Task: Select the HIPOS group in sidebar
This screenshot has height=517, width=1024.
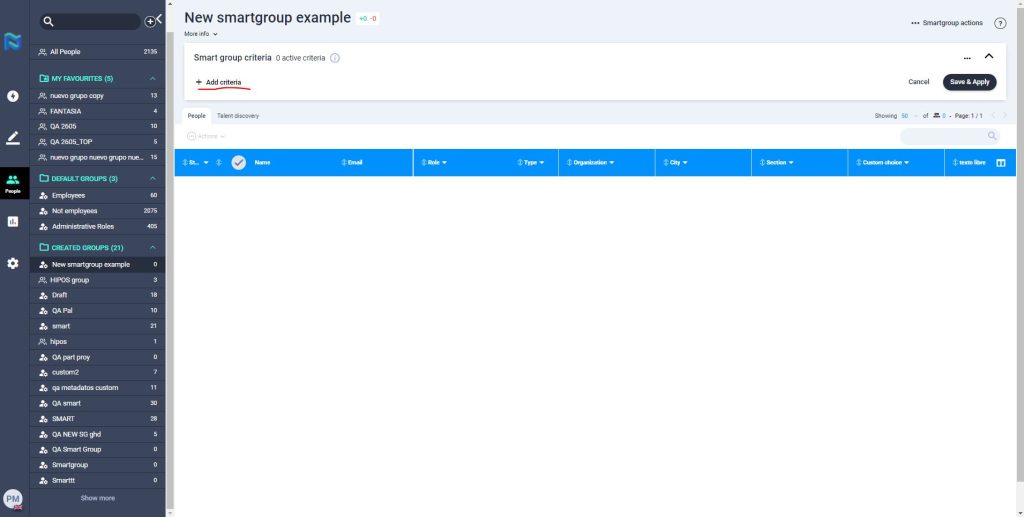Action: [x=70, y=280]
